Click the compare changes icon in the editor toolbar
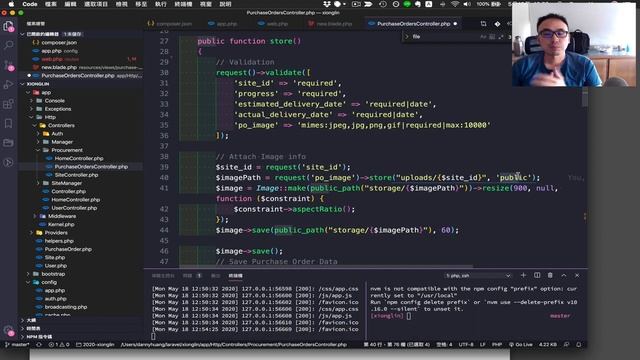The height and width of the screenshot is (360, 640). pyautogui.click(x=483, y=24)
